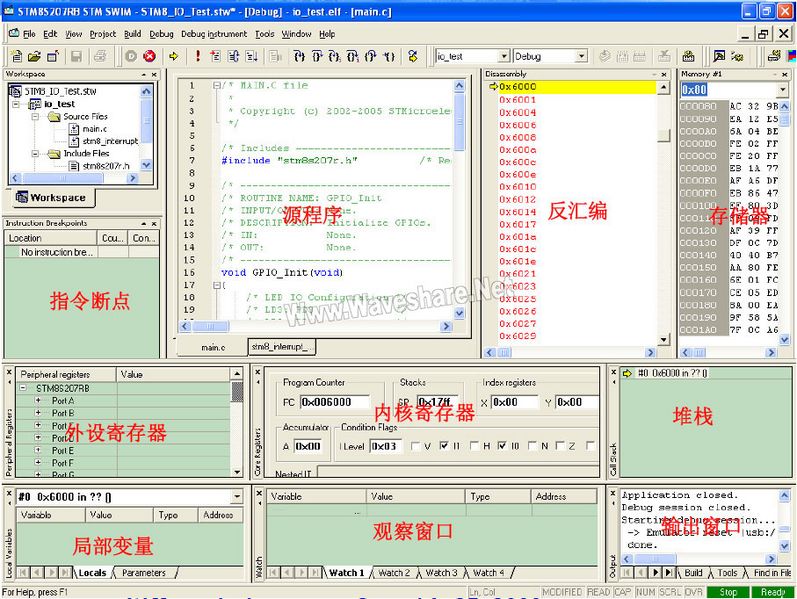Image resolution: width=797 pixels, height=599 pixels.
Task: Open the Window menu
Action: coord(296,34)
